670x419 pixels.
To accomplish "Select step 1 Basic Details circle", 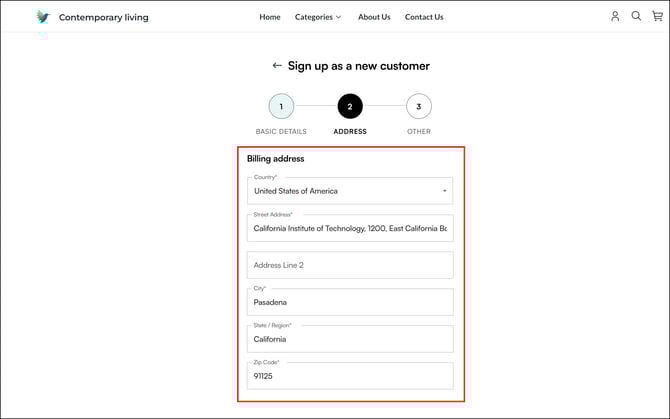I will tap(281, 106).
